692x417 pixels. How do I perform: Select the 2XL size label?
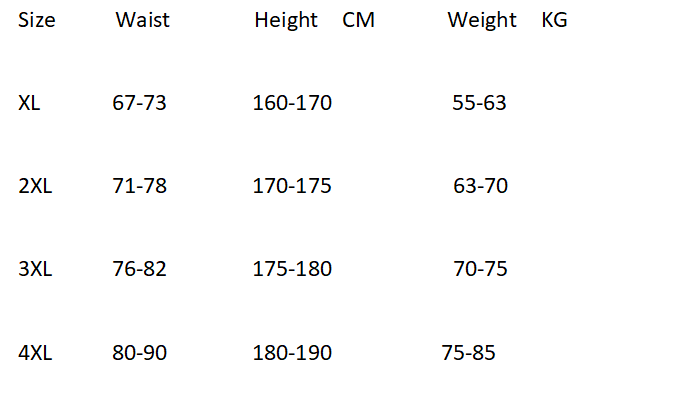point(35,186)
